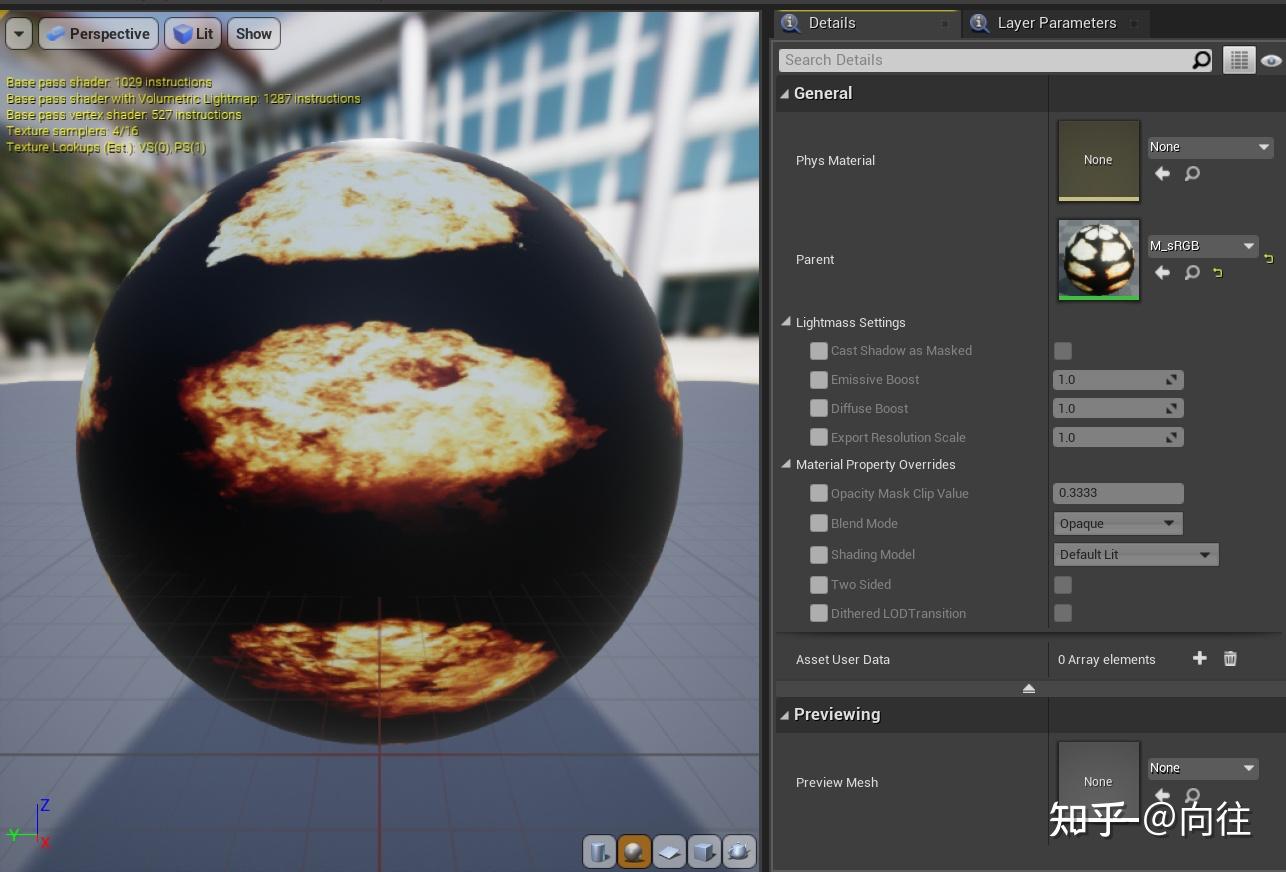Tick Dithered LODTransition value checkbox
The image size is (1286, 872).
1063,613
